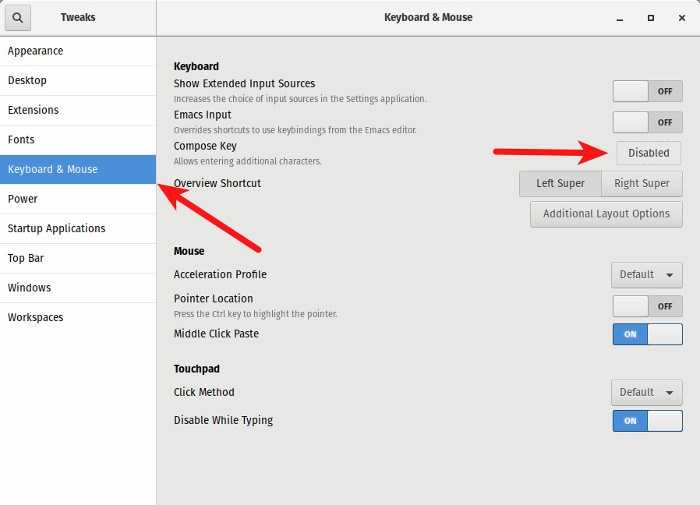Open the Appearance section

click(78, 51)
